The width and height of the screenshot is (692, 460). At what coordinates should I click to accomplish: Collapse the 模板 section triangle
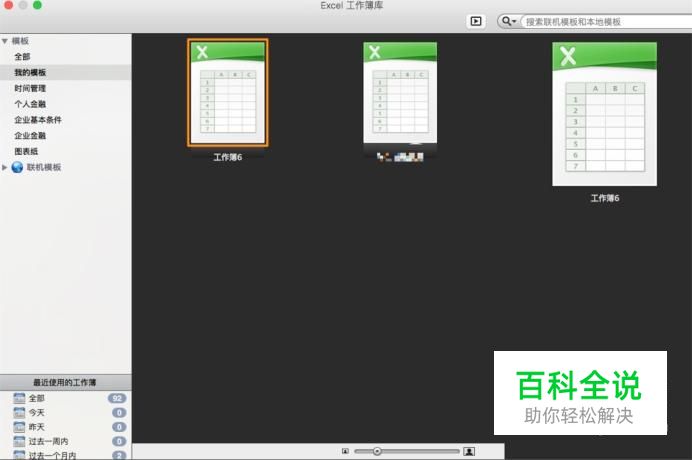[5, 41]
